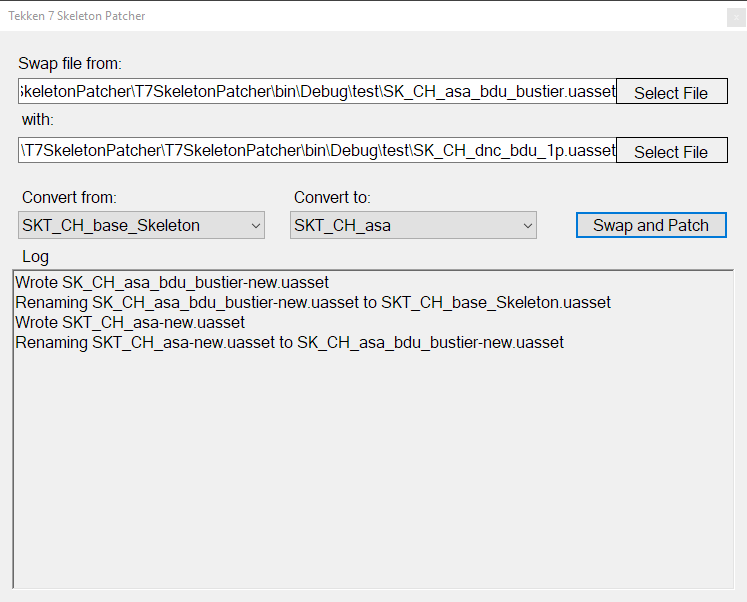
Task: Click the Swap and Patch button
Action: (x=651, y=225)
